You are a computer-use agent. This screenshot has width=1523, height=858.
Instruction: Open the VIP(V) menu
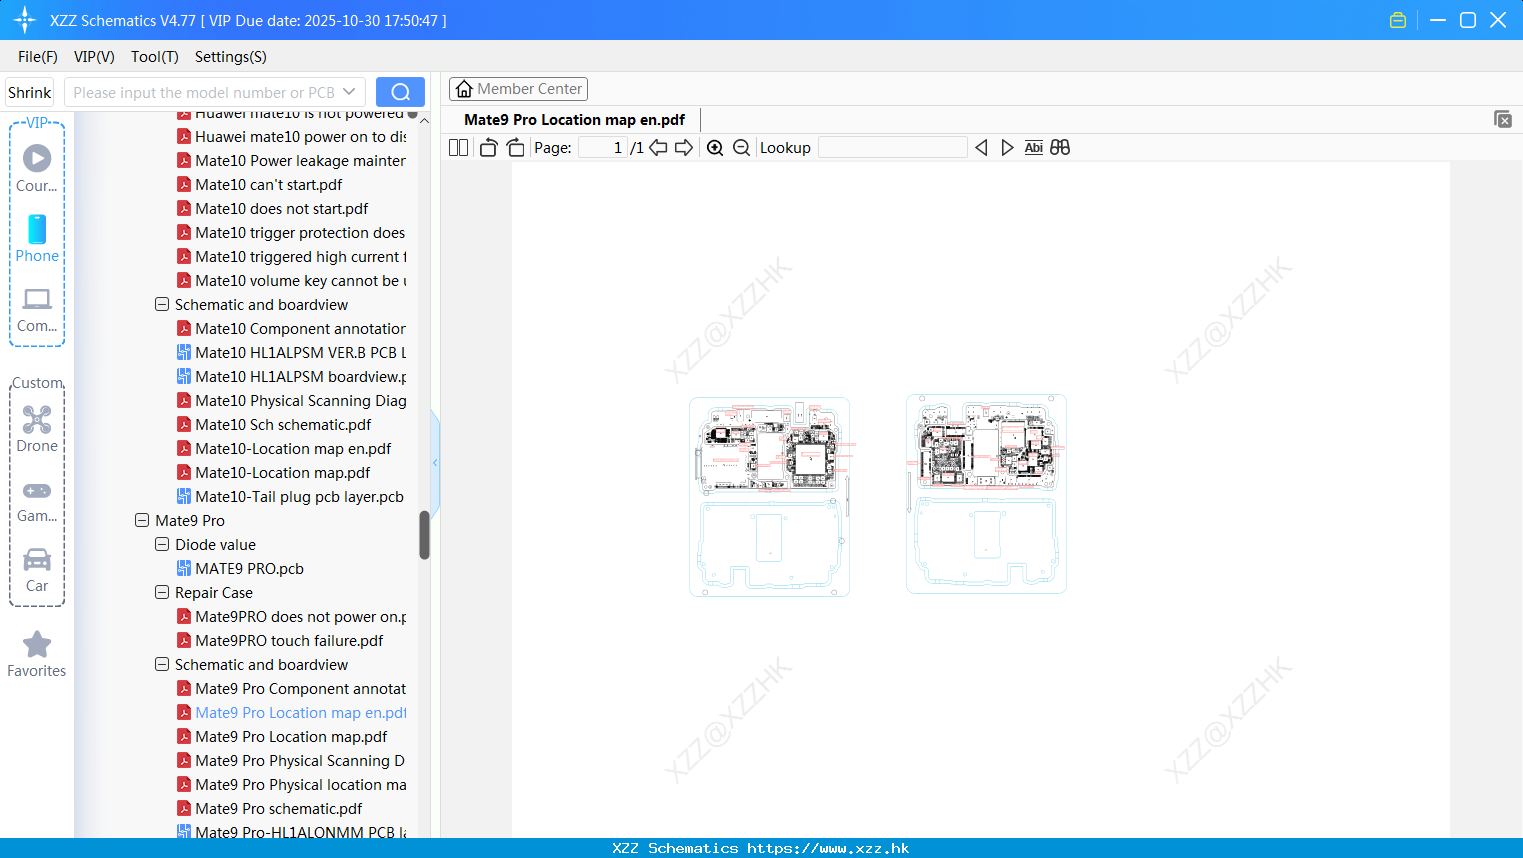point(94,57)
